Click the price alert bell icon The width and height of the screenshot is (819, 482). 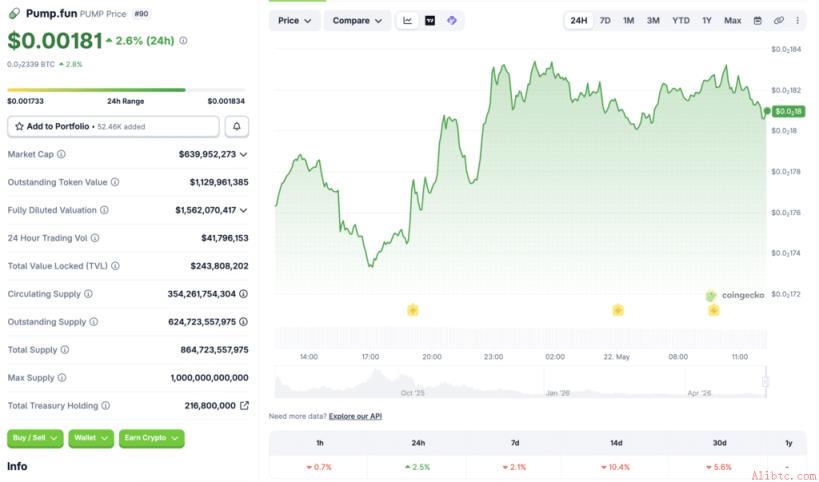click(237, 126)
